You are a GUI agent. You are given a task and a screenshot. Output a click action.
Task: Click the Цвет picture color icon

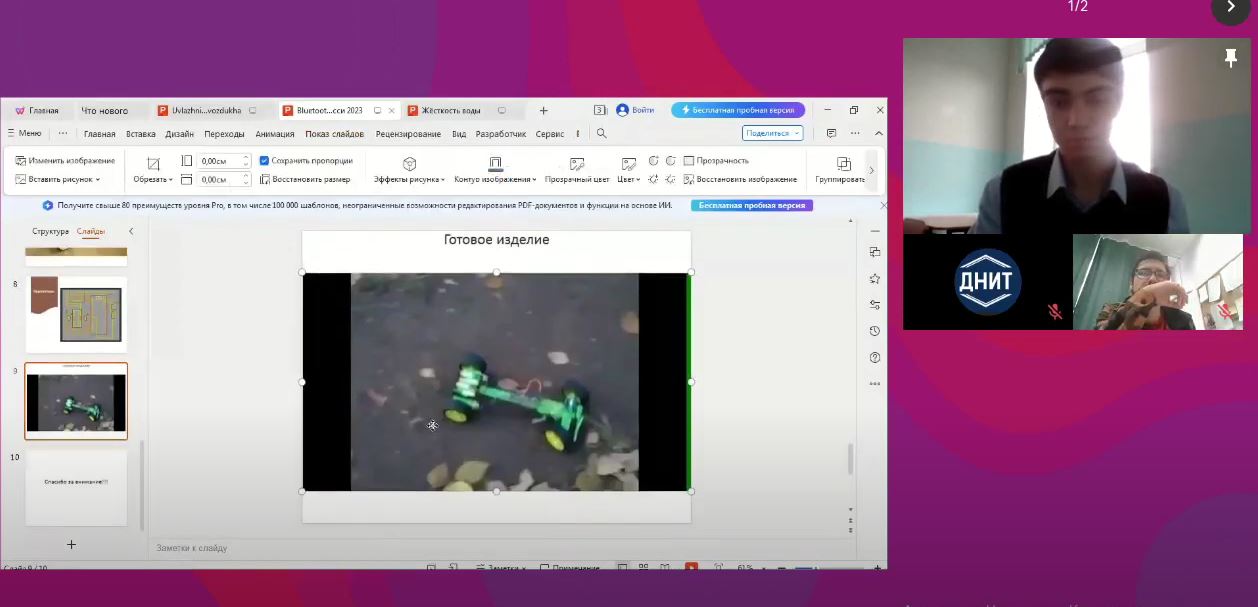click(628, 163)
